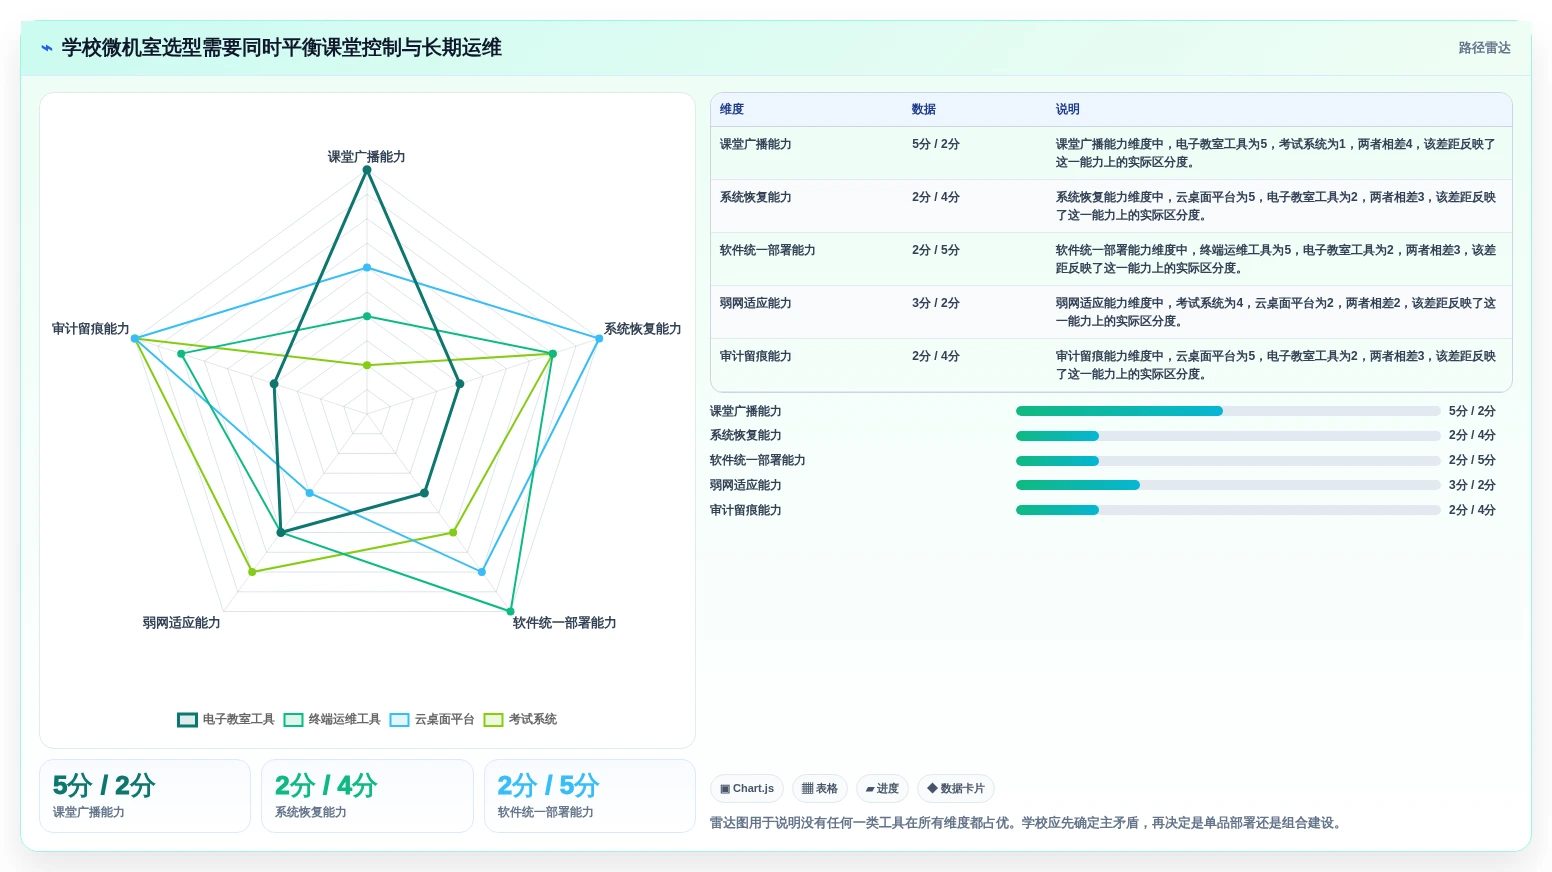Click progress bar for 弱网适应能力
Screen dimensions: 1552x872
(1228, 485)
